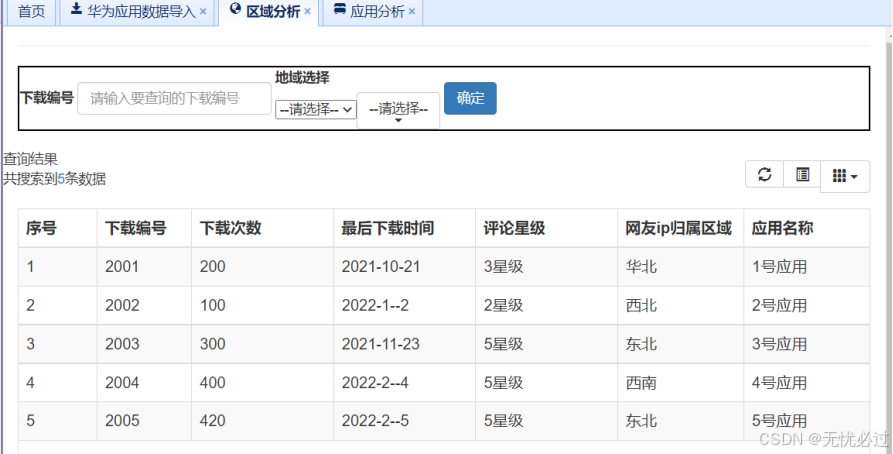Close the 应用分析 tab
The width and height of the screenshot is (893, 454).
click(x=412, y=12)
